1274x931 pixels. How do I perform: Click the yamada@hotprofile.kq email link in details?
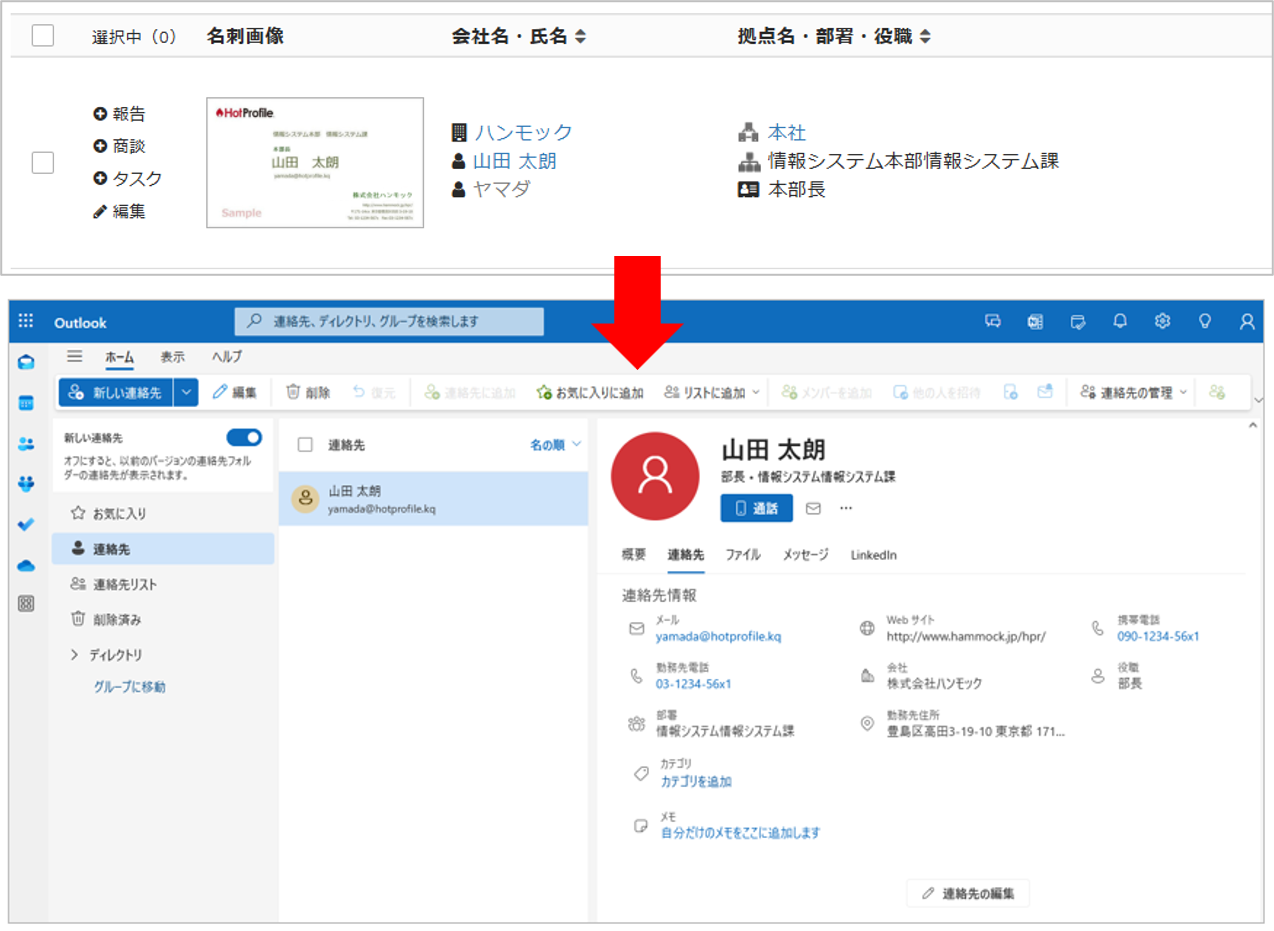click(x=718, y=636)
